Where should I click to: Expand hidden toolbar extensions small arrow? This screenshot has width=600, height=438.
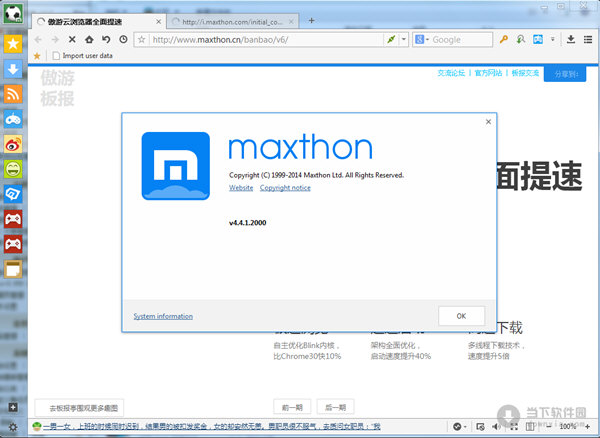click(553, 39)
